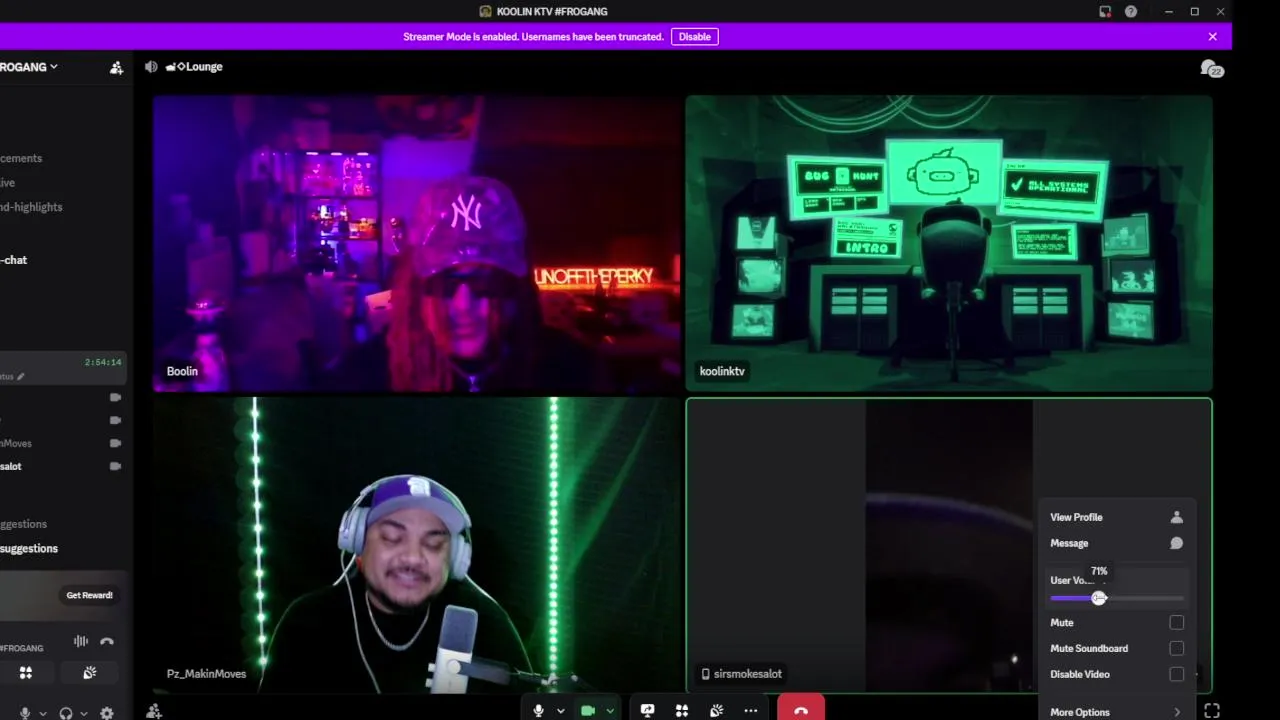Disconnect with the red hang-up button
Image resolution: width=1280 pixels, height=720 pixels.
tap(801, 708)
